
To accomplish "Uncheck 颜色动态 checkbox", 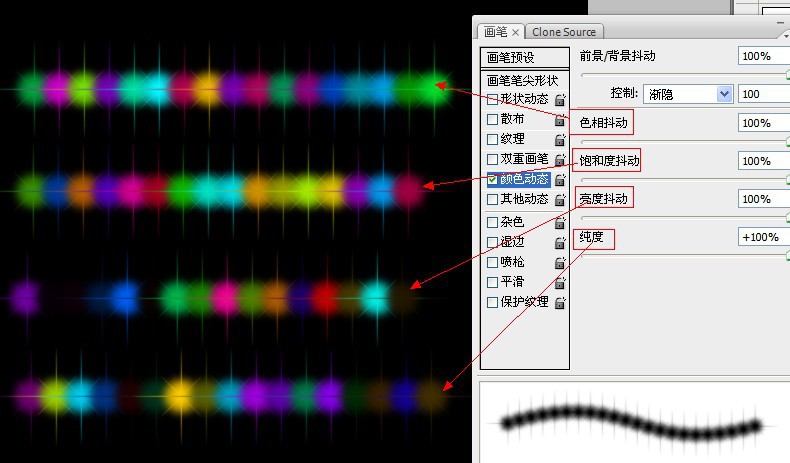I will click(x=492, y=179).
